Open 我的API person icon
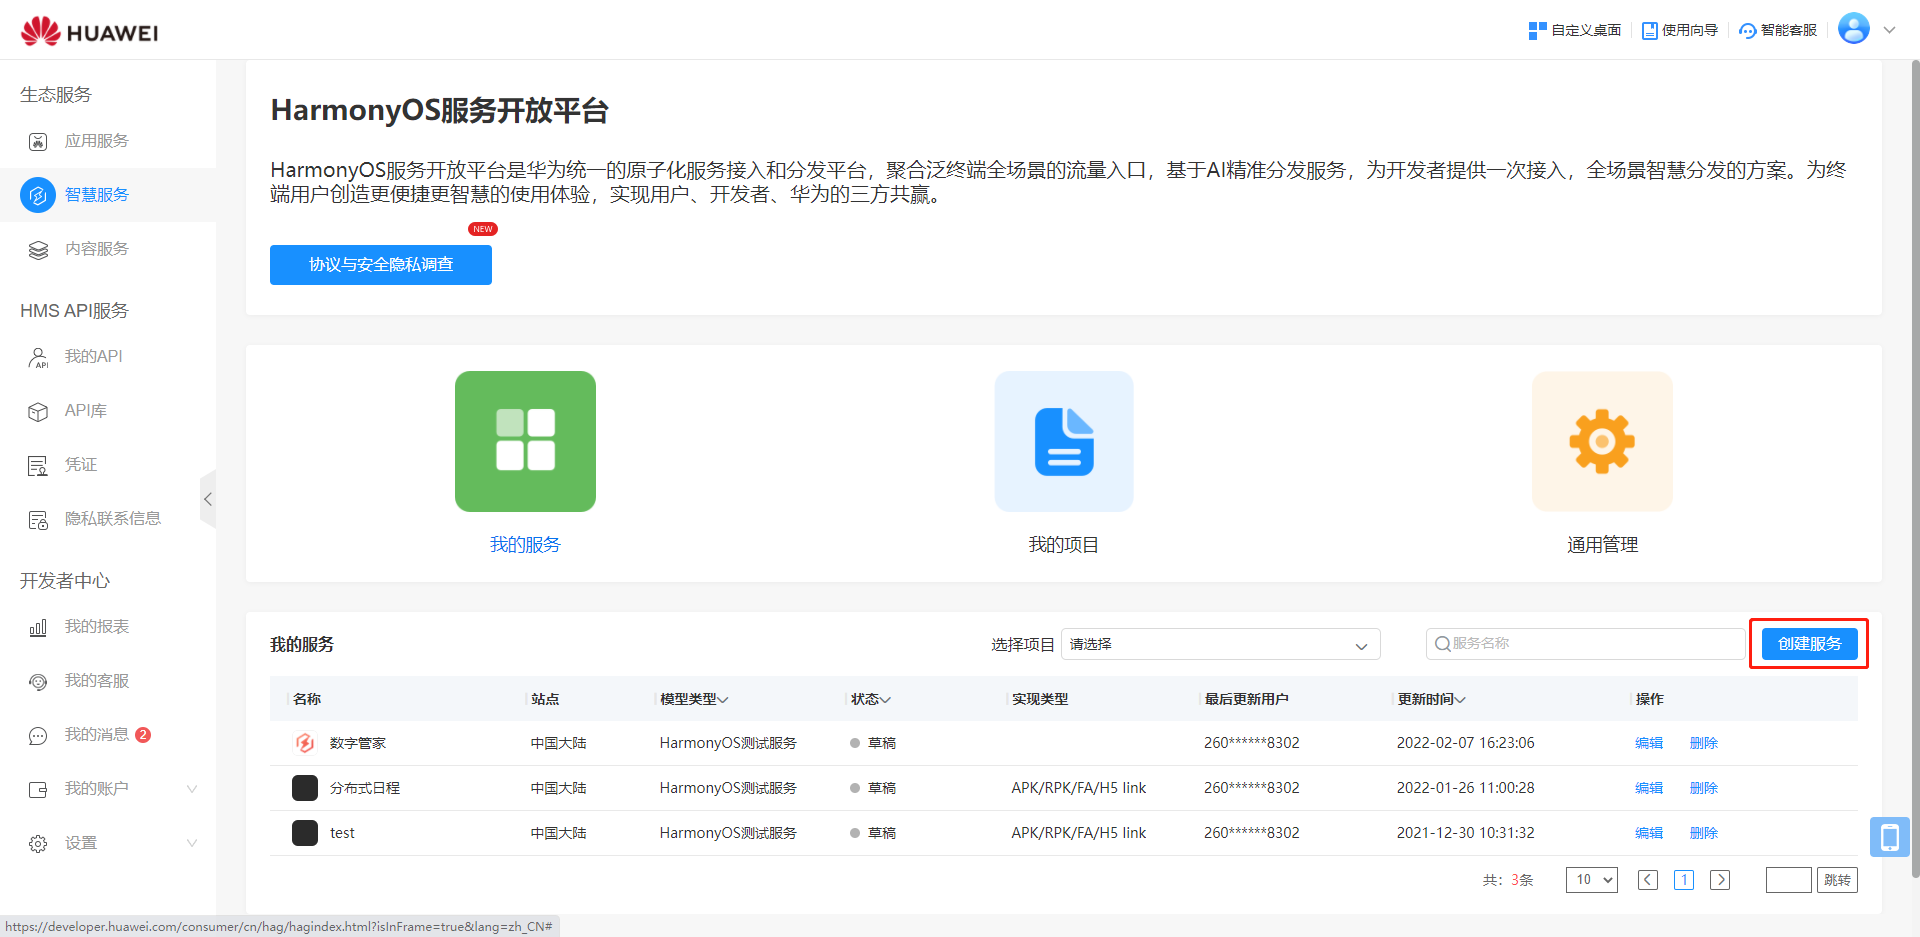Viewport: 1920px width, 937px height. pos(38,357)
